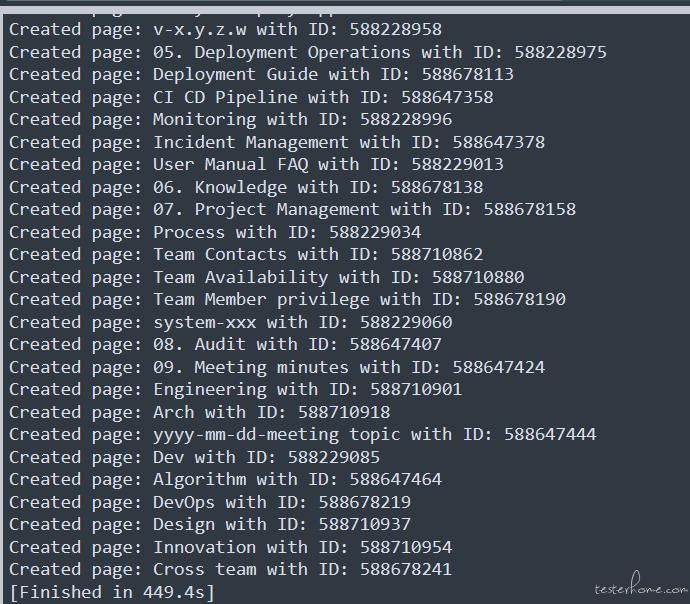
Task: Select the '05. Deployment Operations' output line
Action: tap(308, 52)
